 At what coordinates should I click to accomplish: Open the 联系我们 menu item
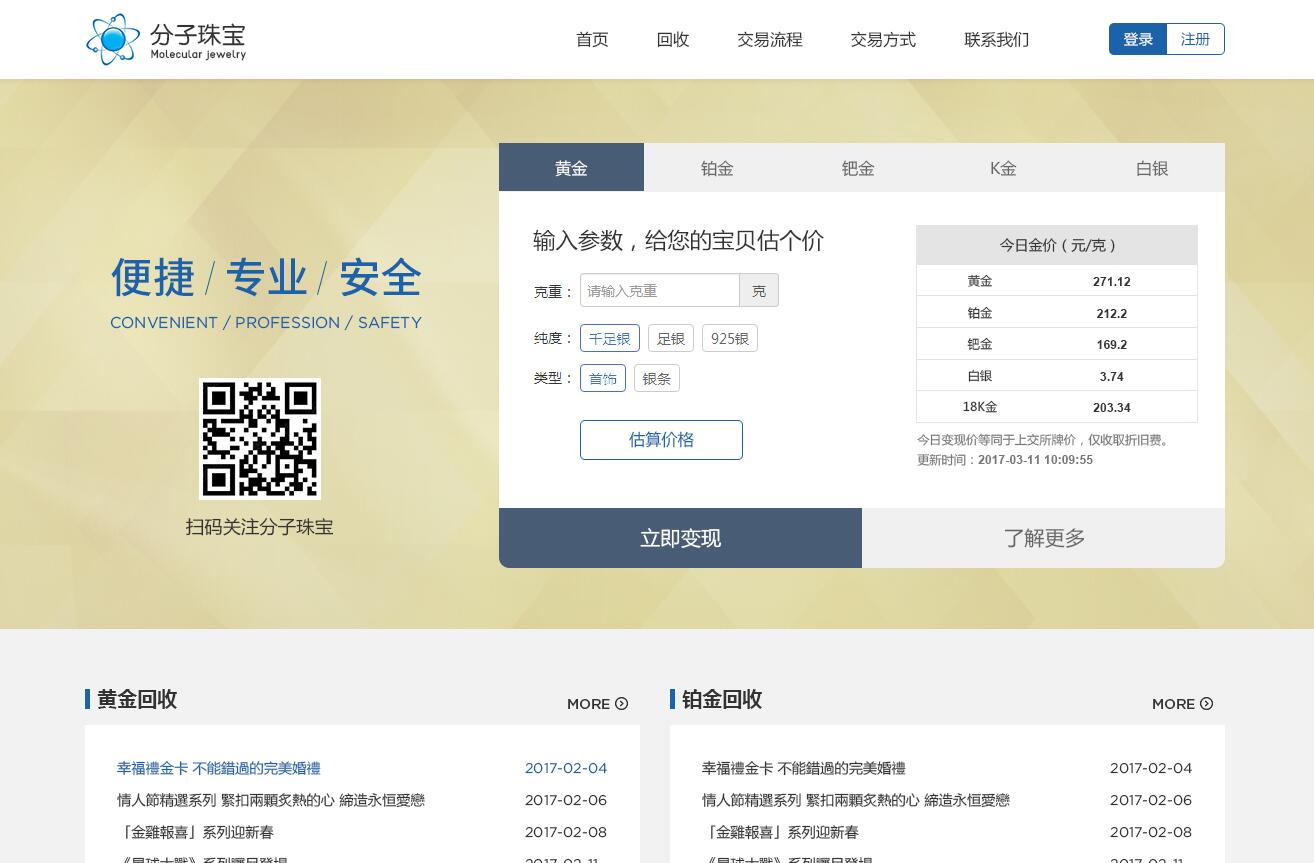pyautogui.click(x=996, y=39)
